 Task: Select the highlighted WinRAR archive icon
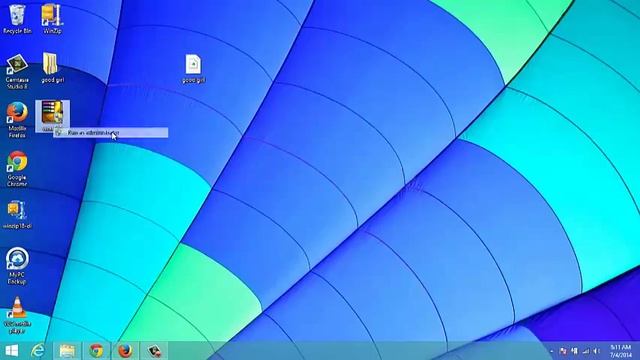click(52, 116)
